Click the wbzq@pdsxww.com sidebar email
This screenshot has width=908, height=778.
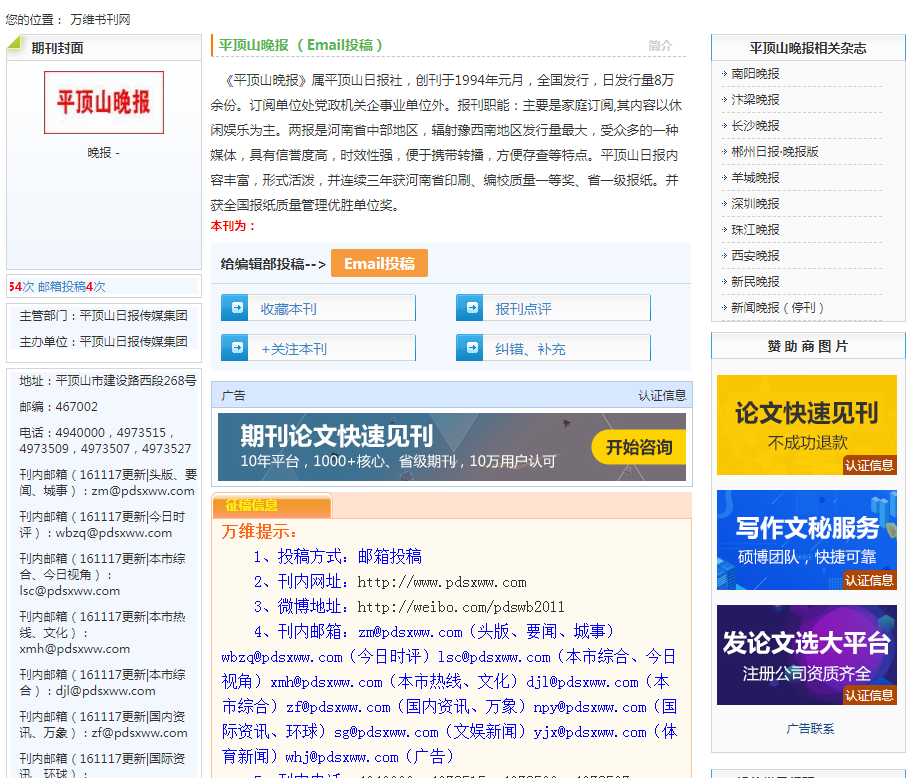[114, 533]
